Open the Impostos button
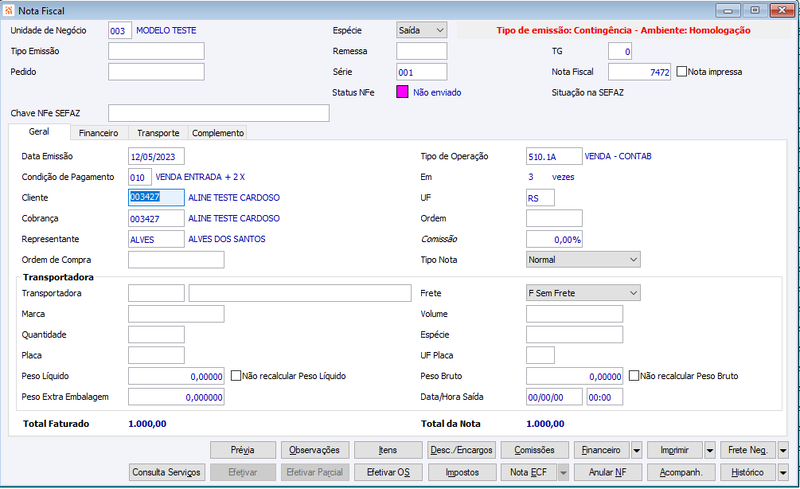This screenshot has height=489, width=800. click(462, 473)
